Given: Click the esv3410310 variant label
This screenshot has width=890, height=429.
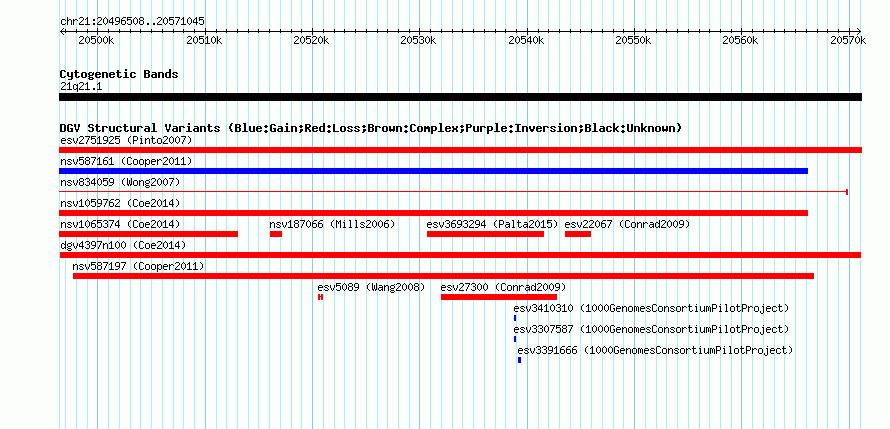Looking at the screenshot, I should coord(651,308).
